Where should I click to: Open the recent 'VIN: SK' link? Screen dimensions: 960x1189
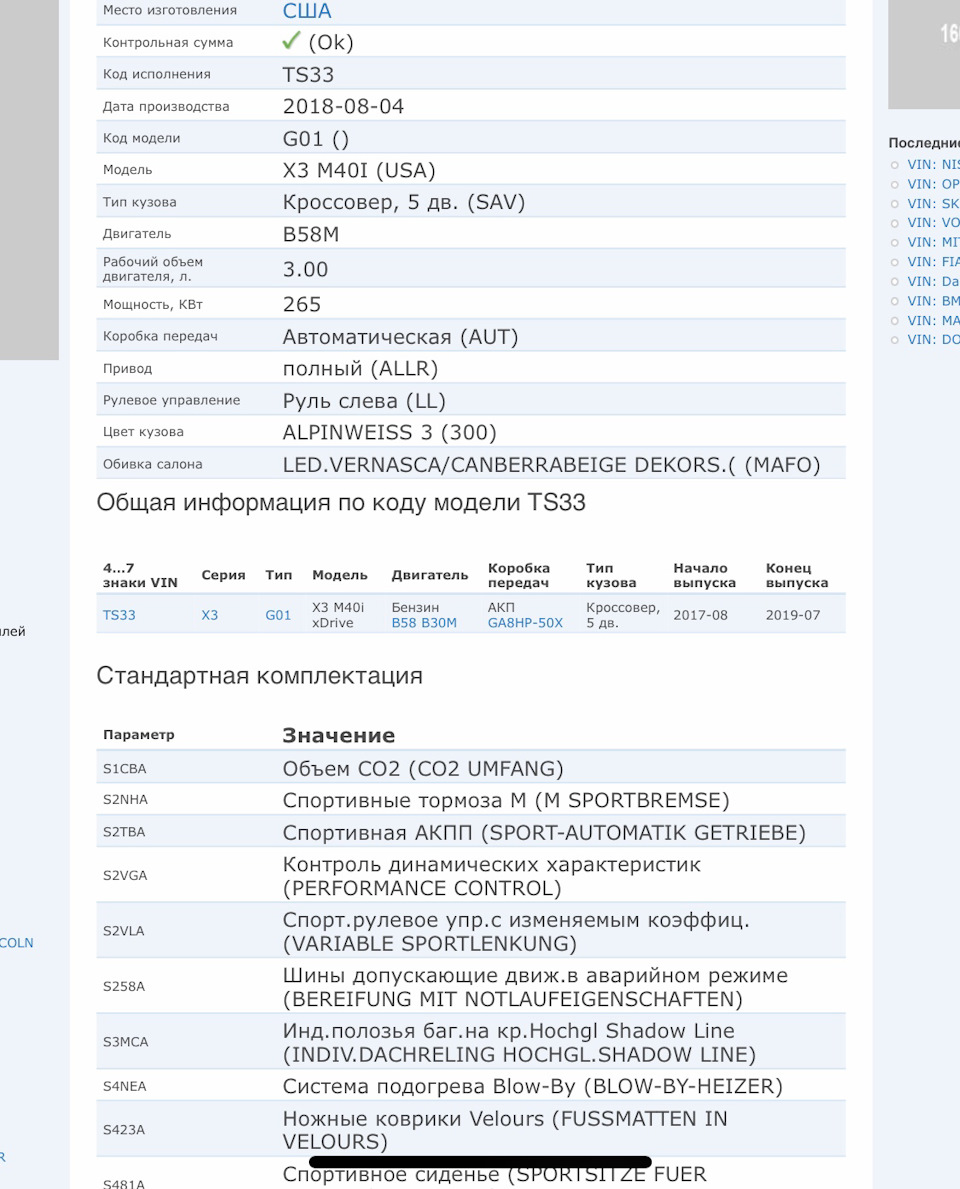[933, 204]
